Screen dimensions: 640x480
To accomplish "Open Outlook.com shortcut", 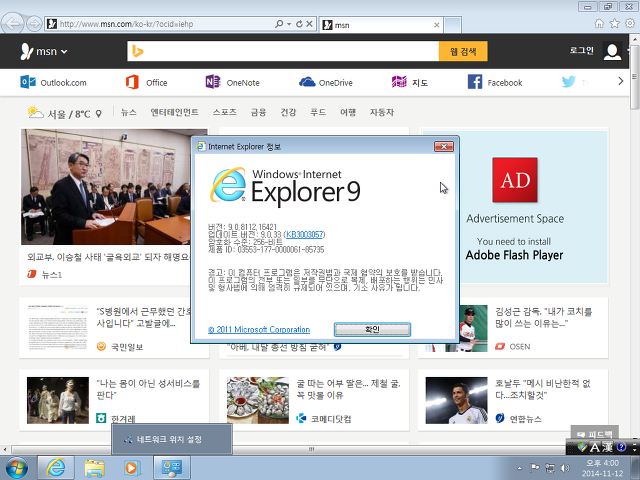I will tap(53, 82).
